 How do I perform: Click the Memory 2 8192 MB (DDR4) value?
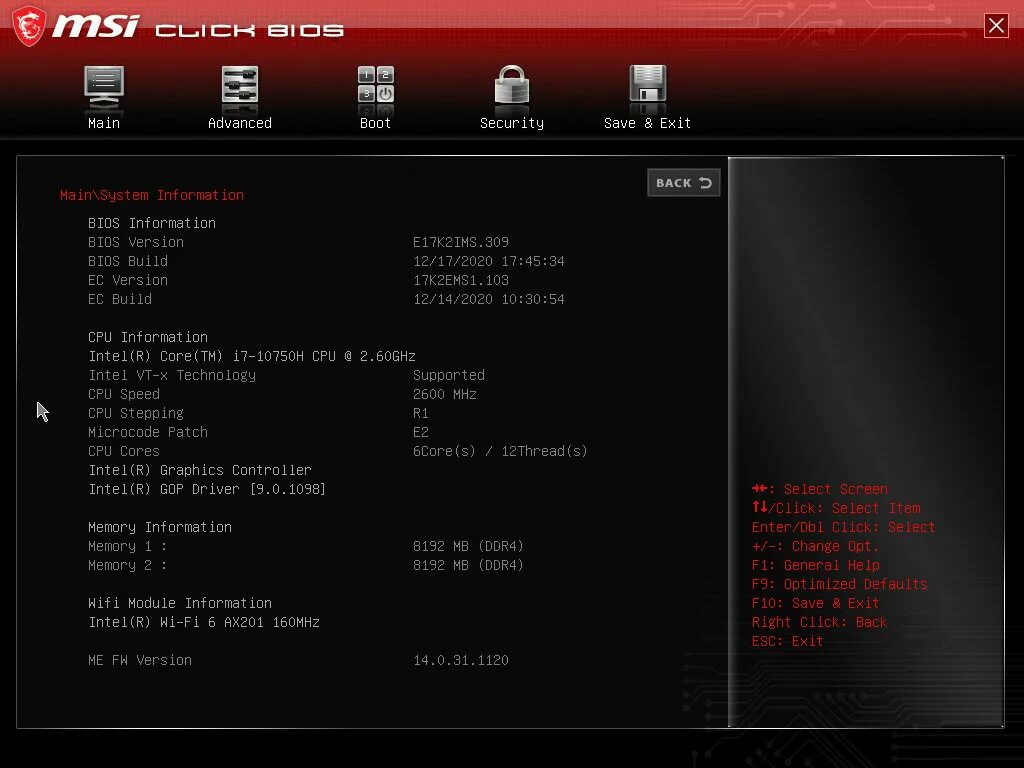[x=468, y=565]
